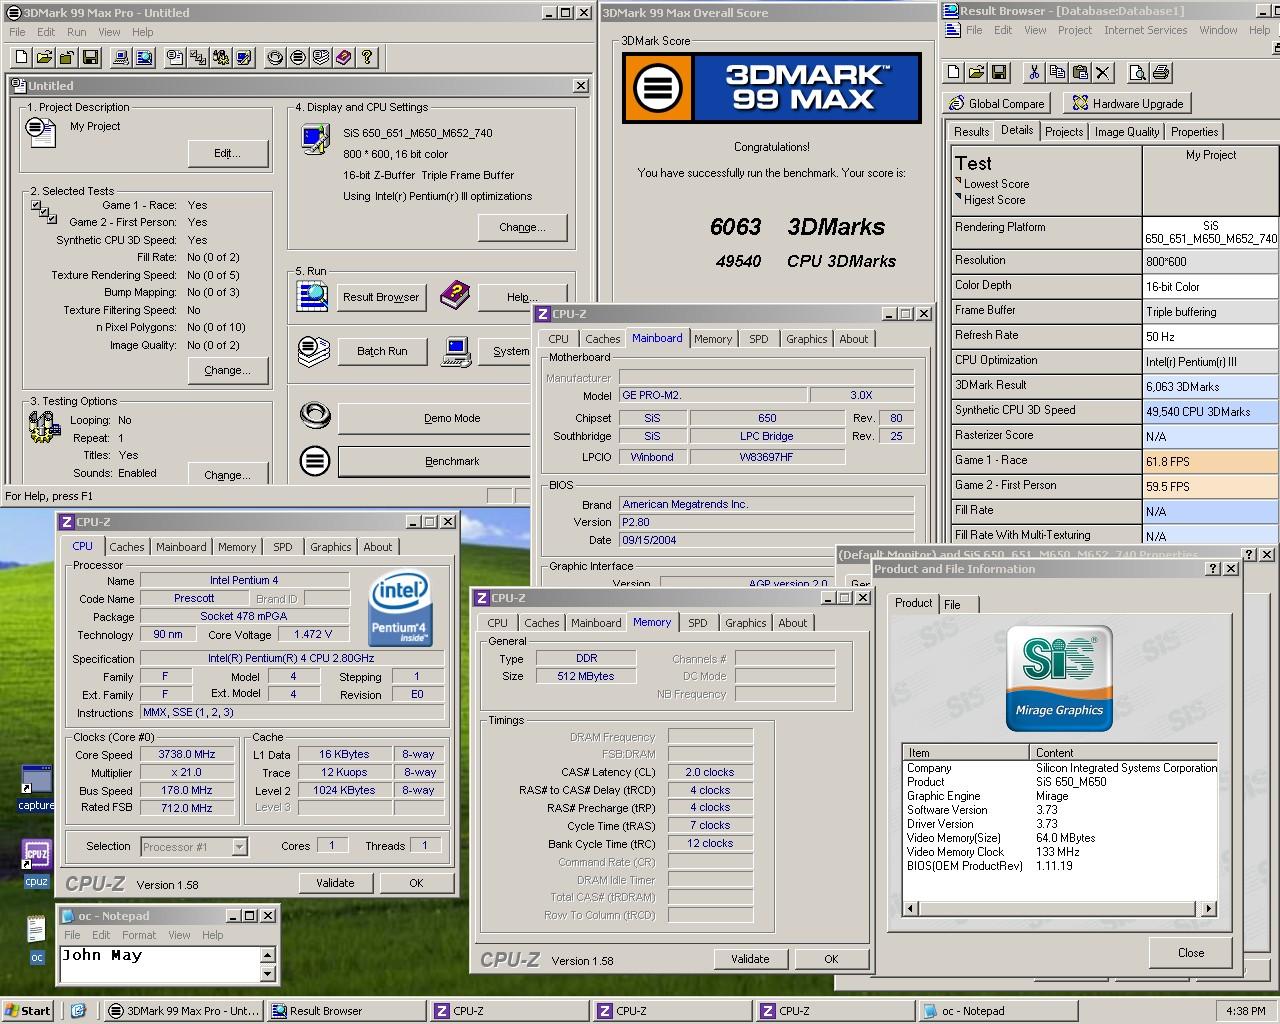1280x1024 pixels.
Task: Click the Start button on taskbar
Action: pos(28,1011)
